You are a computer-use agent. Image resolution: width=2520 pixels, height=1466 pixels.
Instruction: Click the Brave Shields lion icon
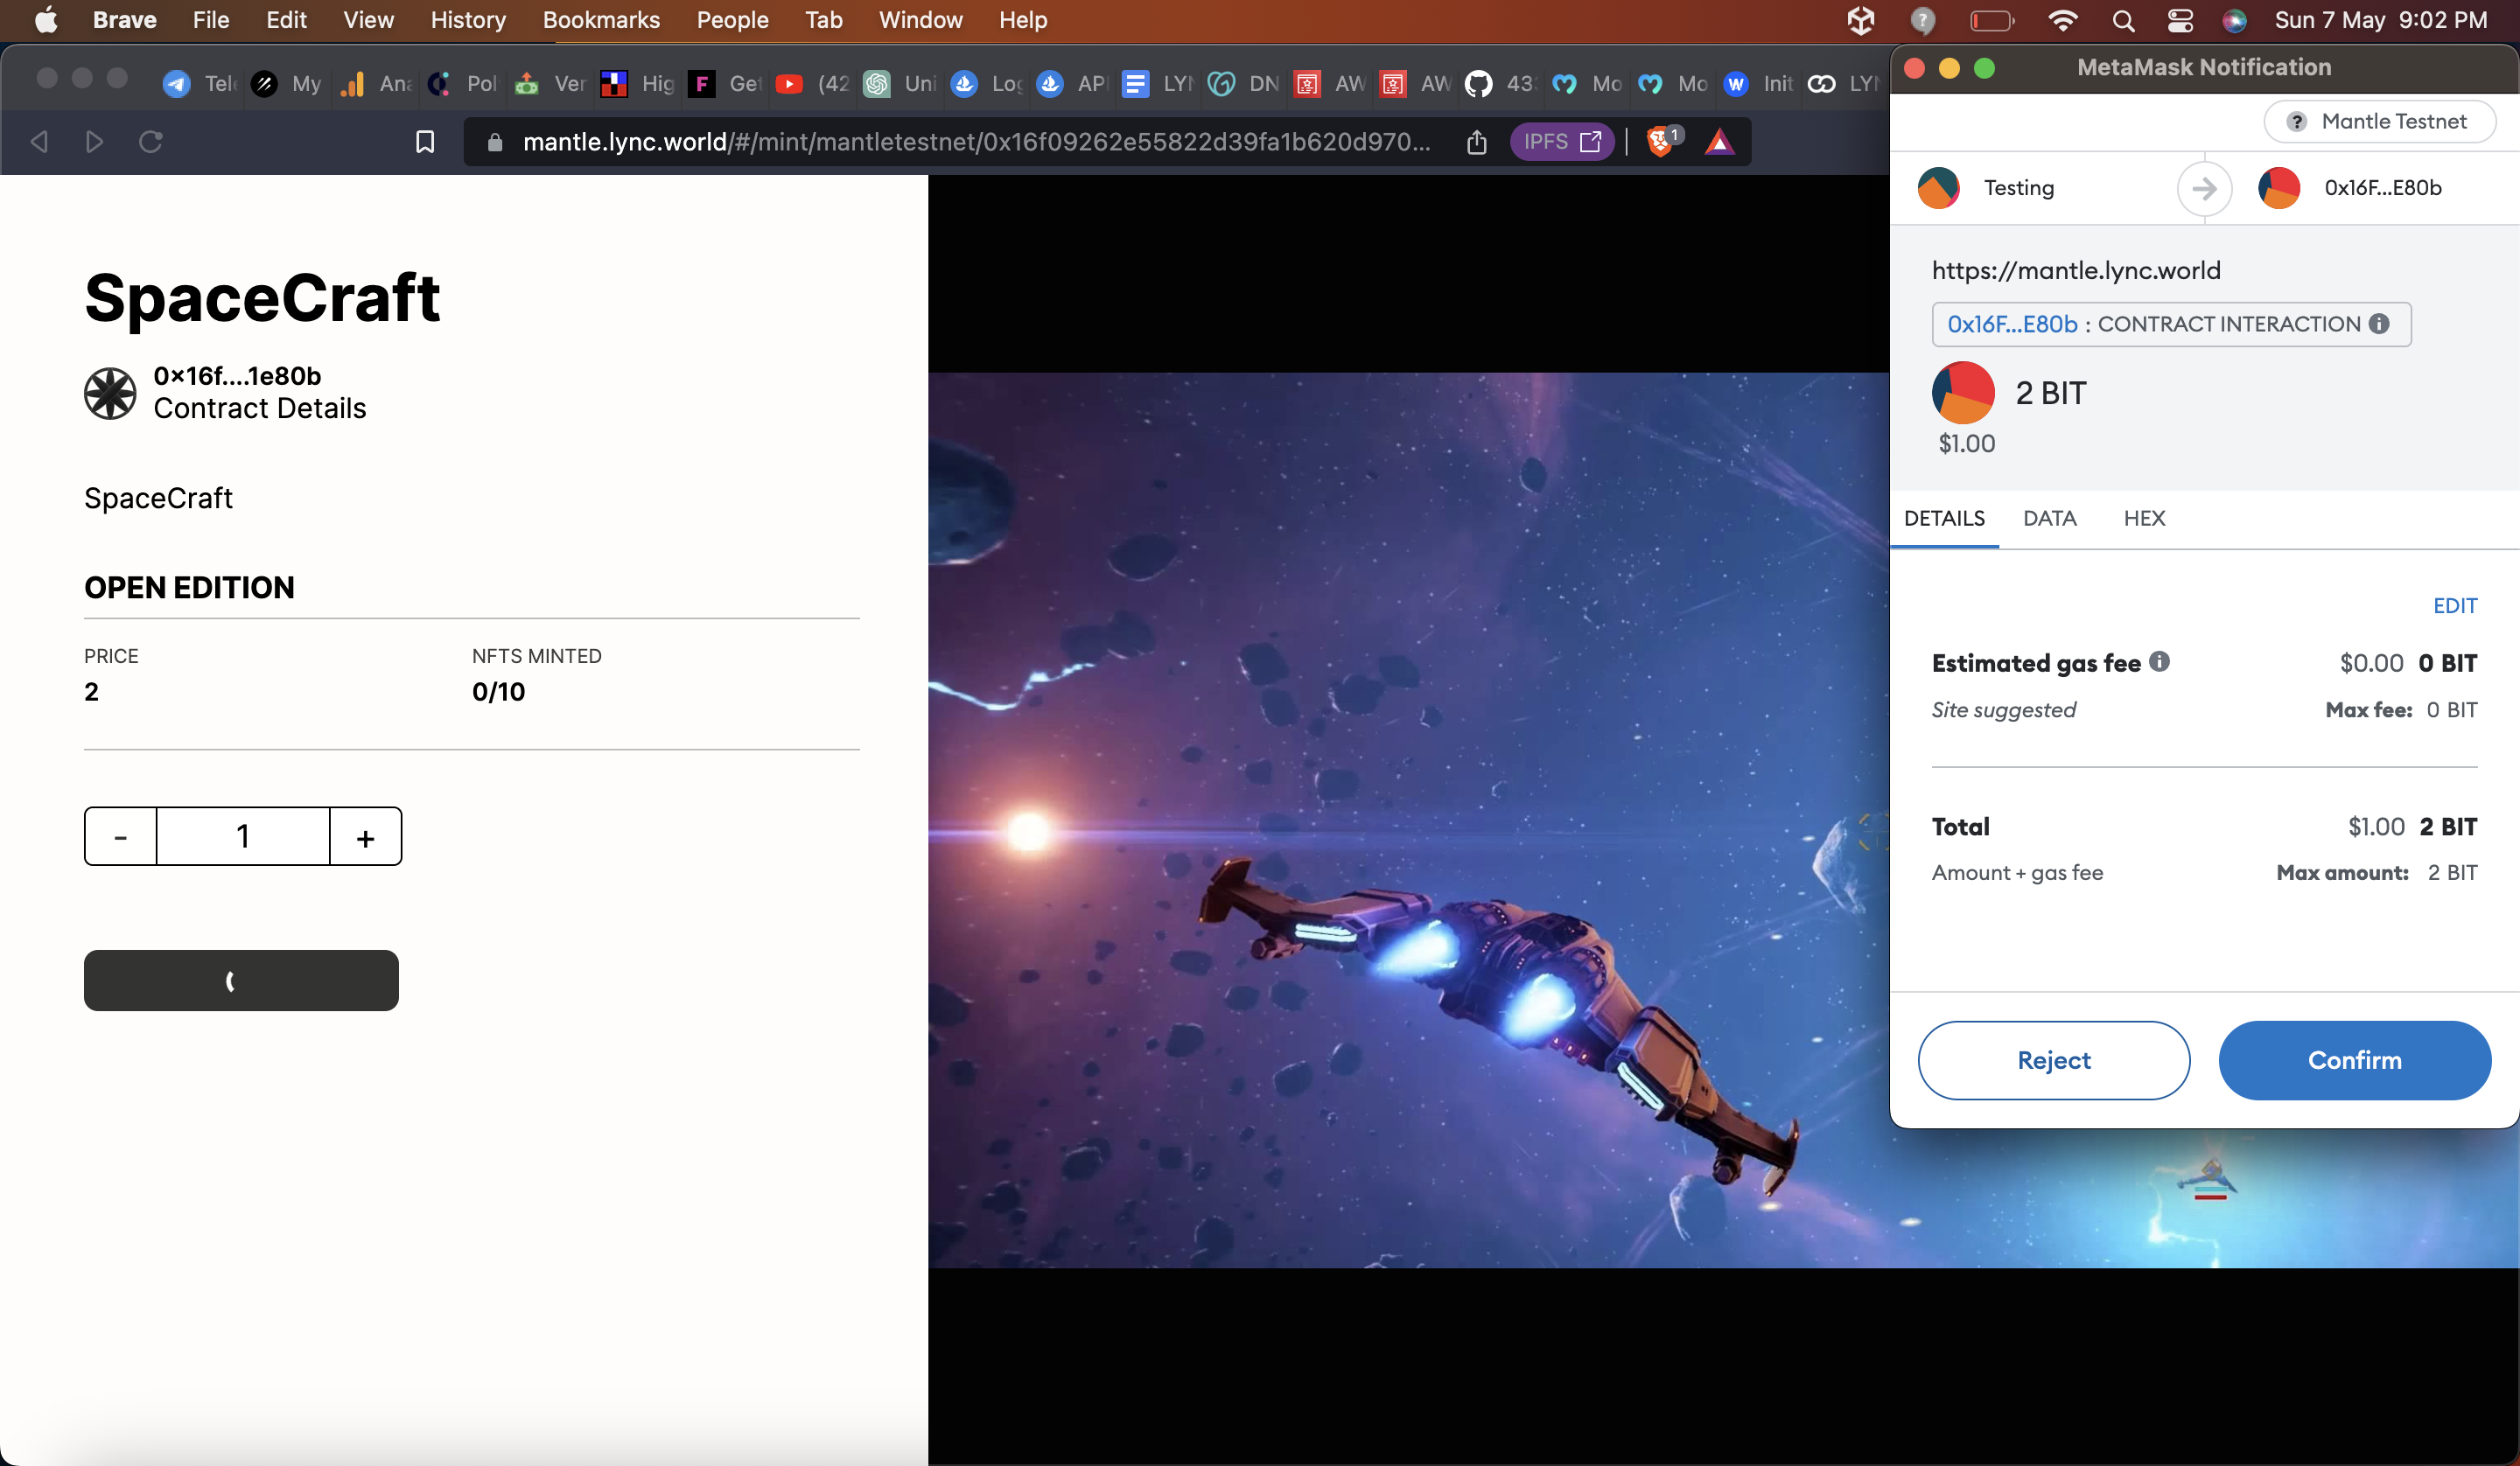pos(1661,141)
